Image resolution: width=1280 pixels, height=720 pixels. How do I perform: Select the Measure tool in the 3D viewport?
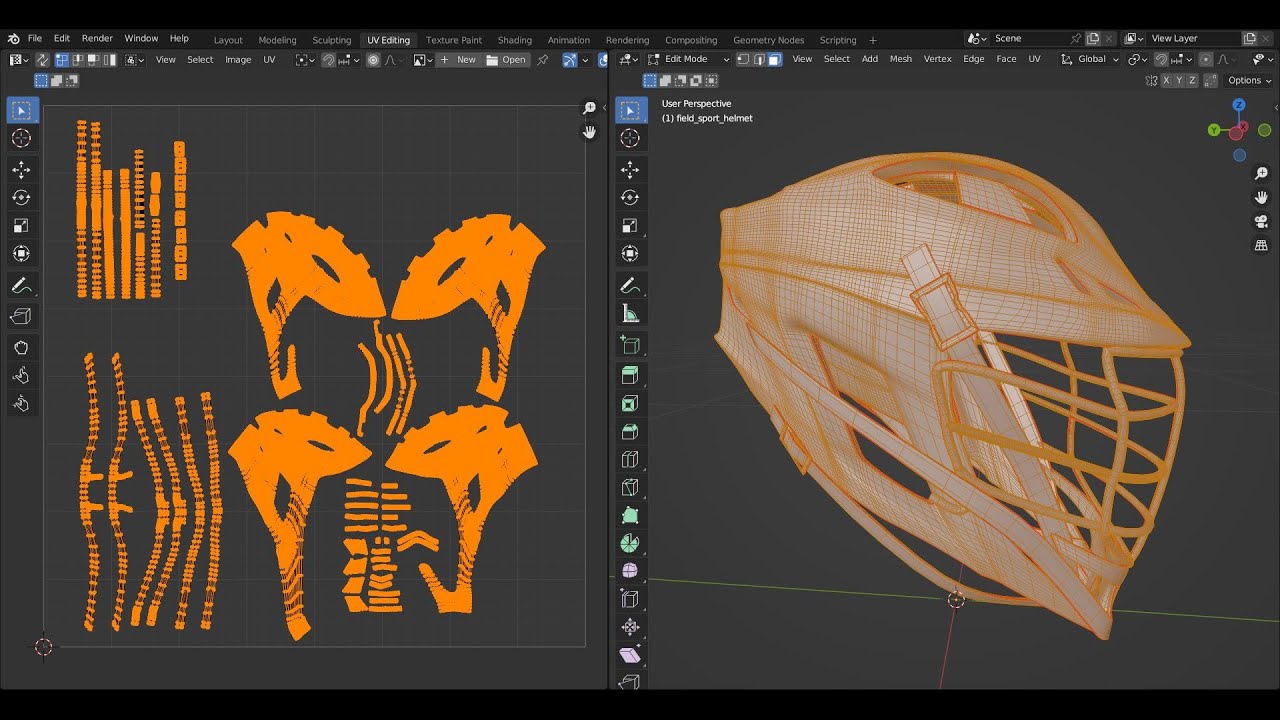pos(630,314)
